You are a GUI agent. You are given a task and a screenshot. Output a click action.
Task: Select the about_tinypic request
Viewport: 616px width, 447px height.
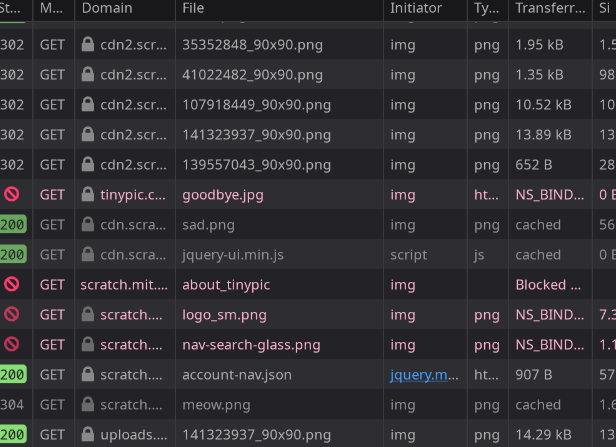click(x=226, y=285)
